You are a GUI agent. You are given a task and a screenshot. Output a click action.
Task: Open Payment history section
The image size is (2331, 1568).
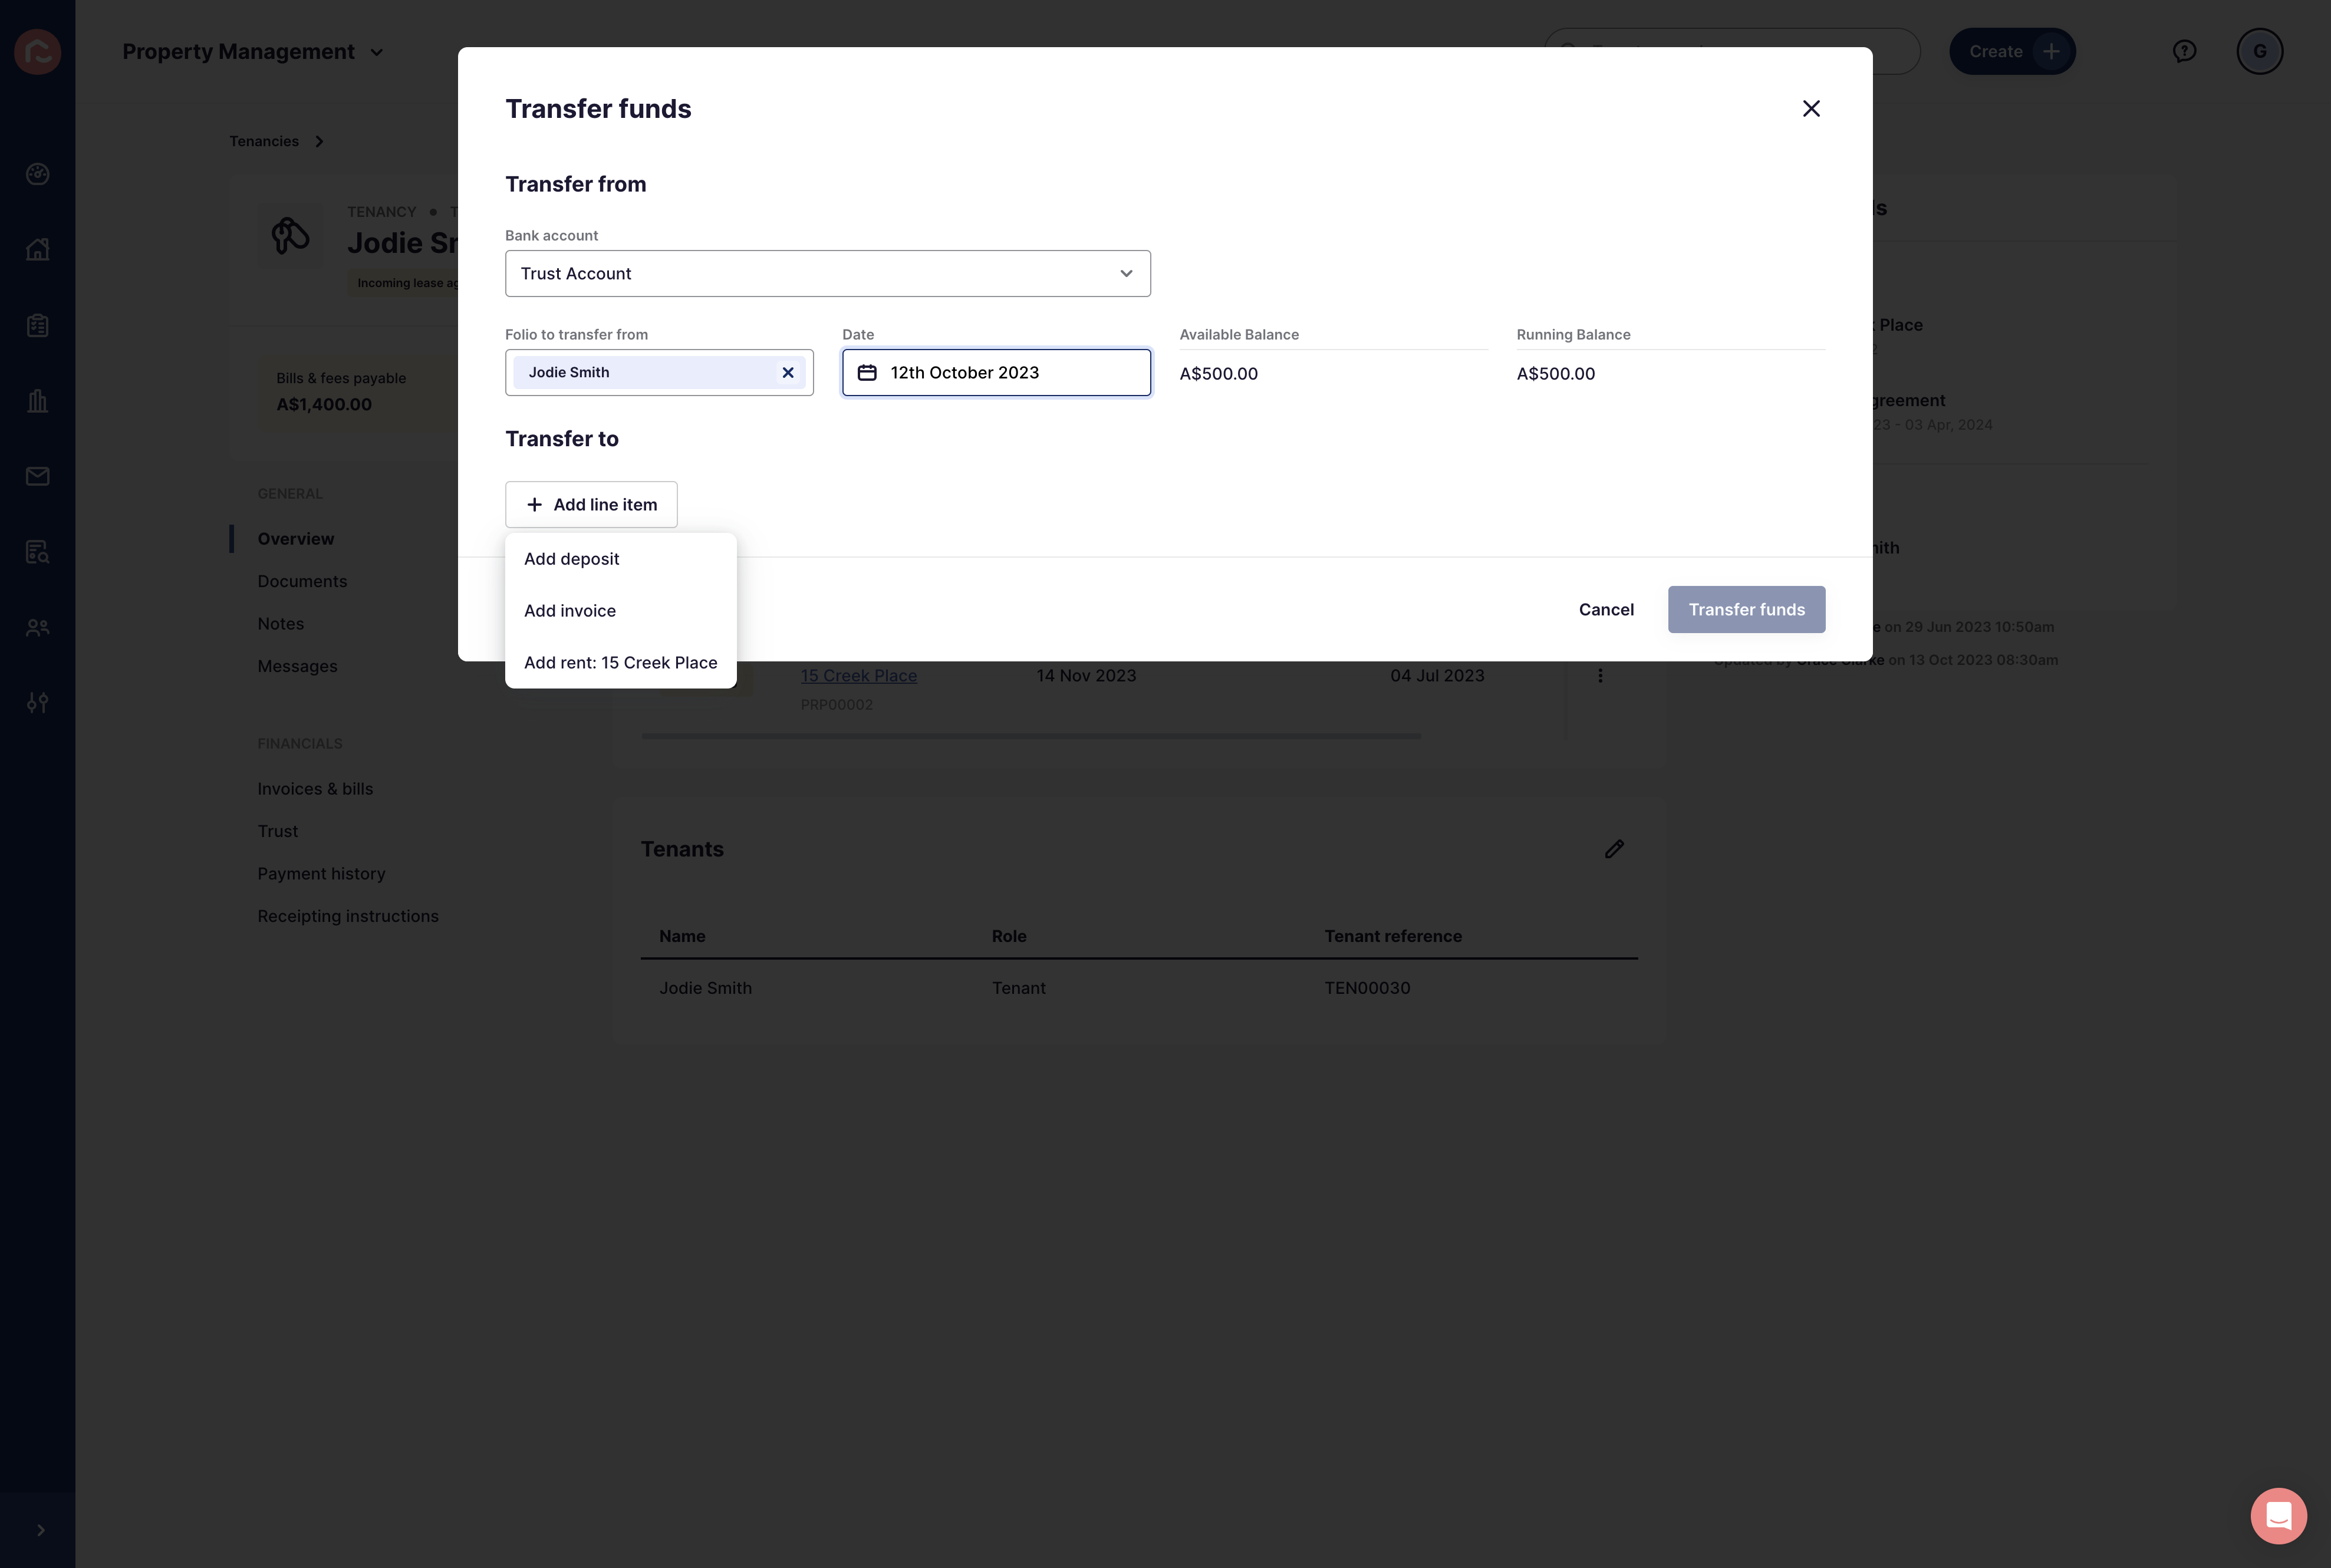click(321, 873)
